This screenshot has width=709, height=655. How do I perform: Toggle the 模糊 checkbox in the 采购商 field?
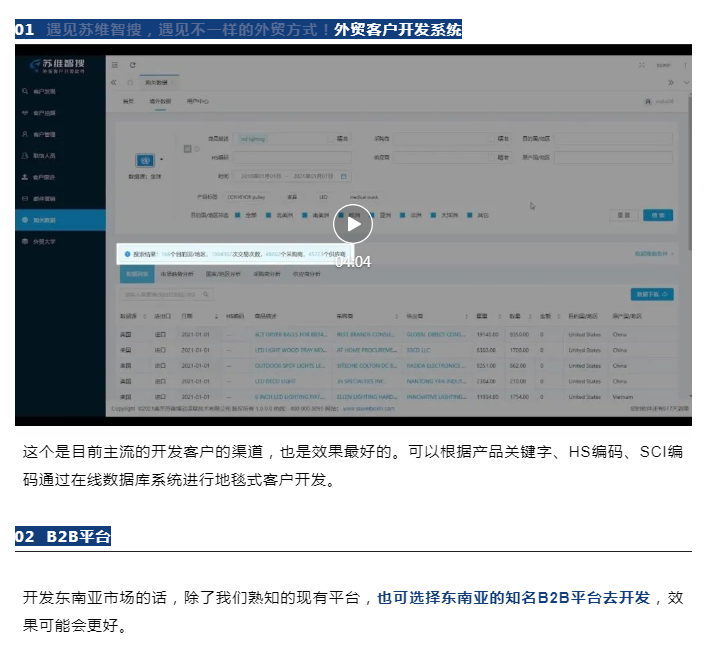[491, 139]
